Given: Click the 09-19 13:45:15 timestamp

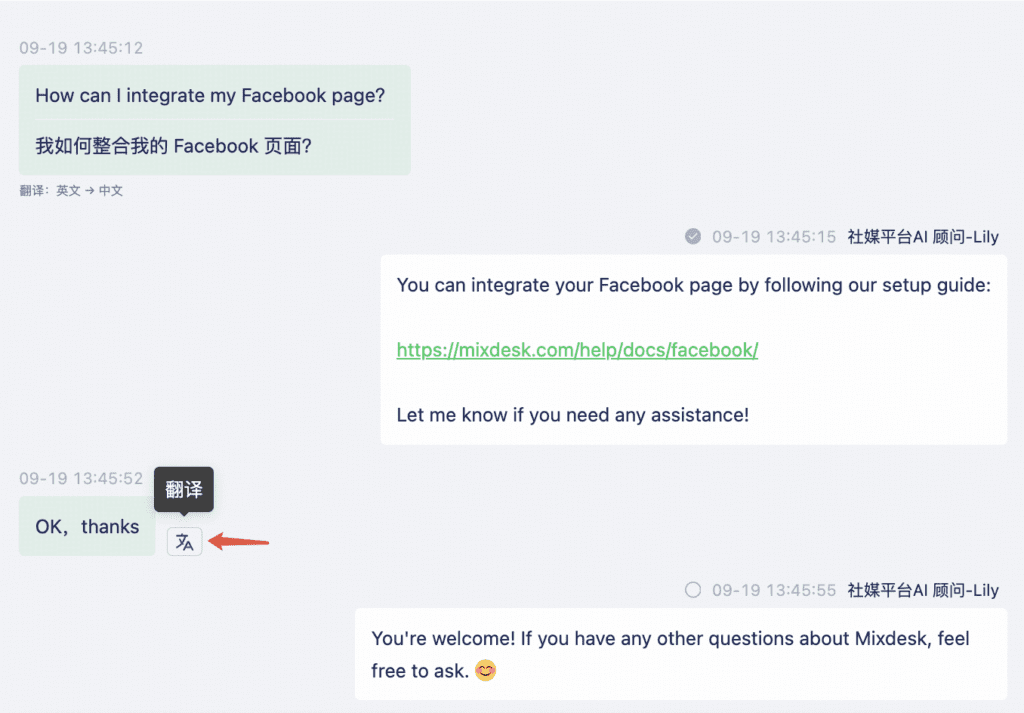Looking at the screenshot, I should coord(773,237).
